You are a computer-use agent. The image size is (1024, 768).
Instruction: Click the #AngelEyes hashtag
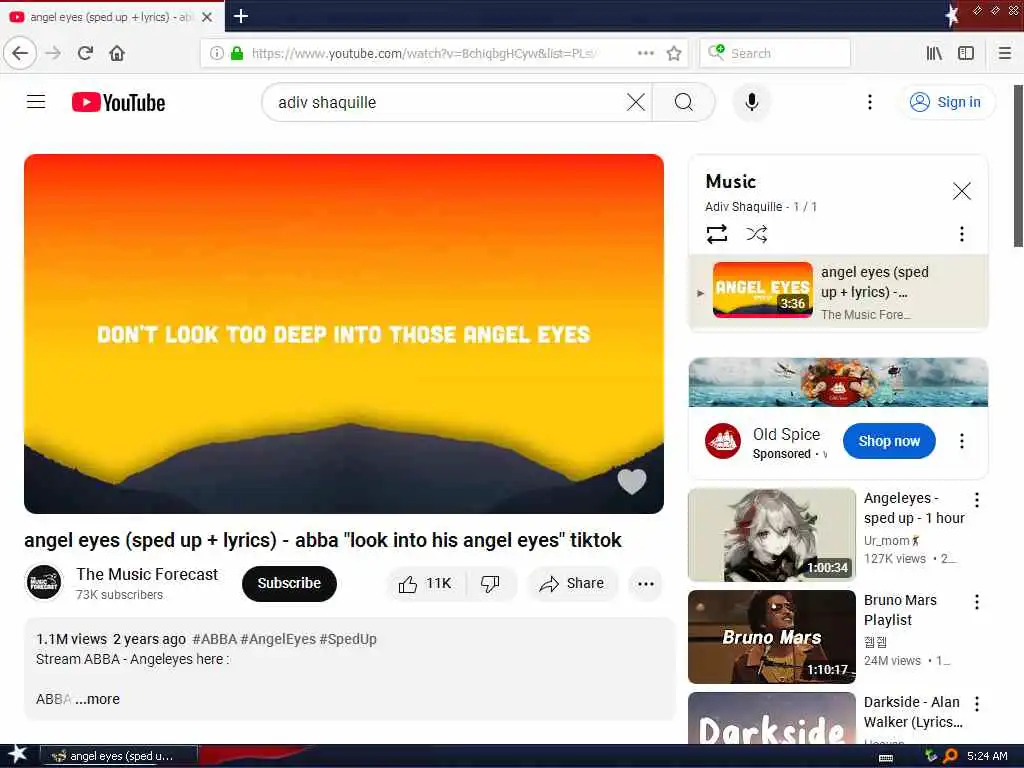pyautogui.click(x=278, y=639)
